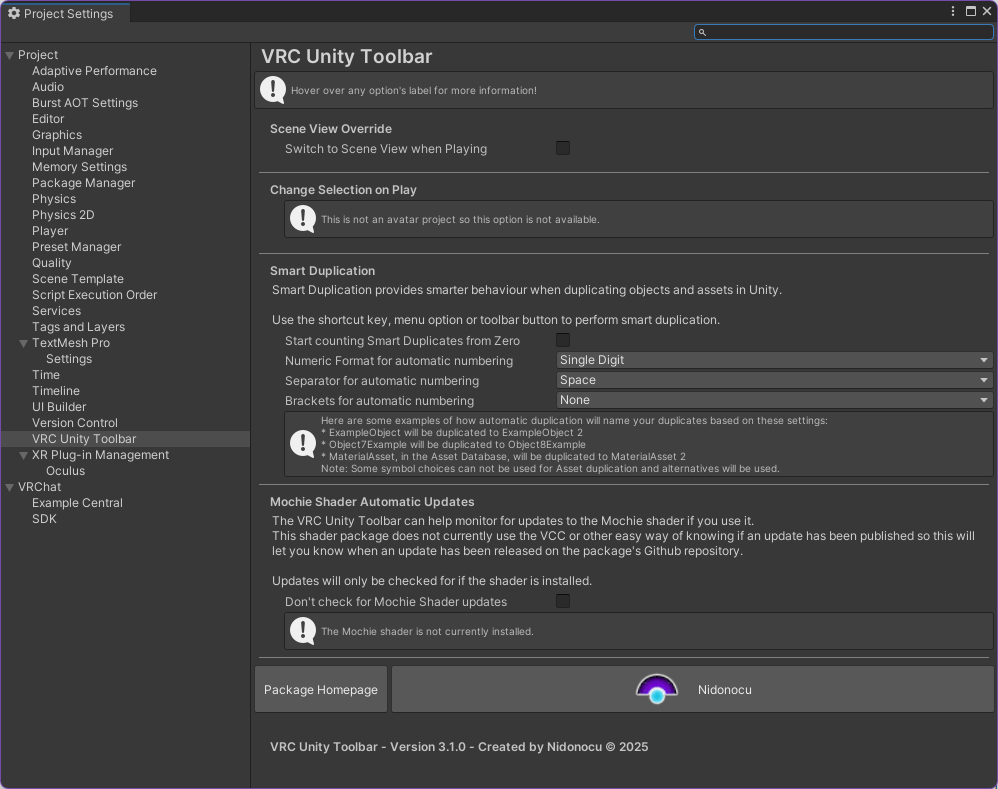Focus the settings search field

pyautogui.click(x=844, y=32)
